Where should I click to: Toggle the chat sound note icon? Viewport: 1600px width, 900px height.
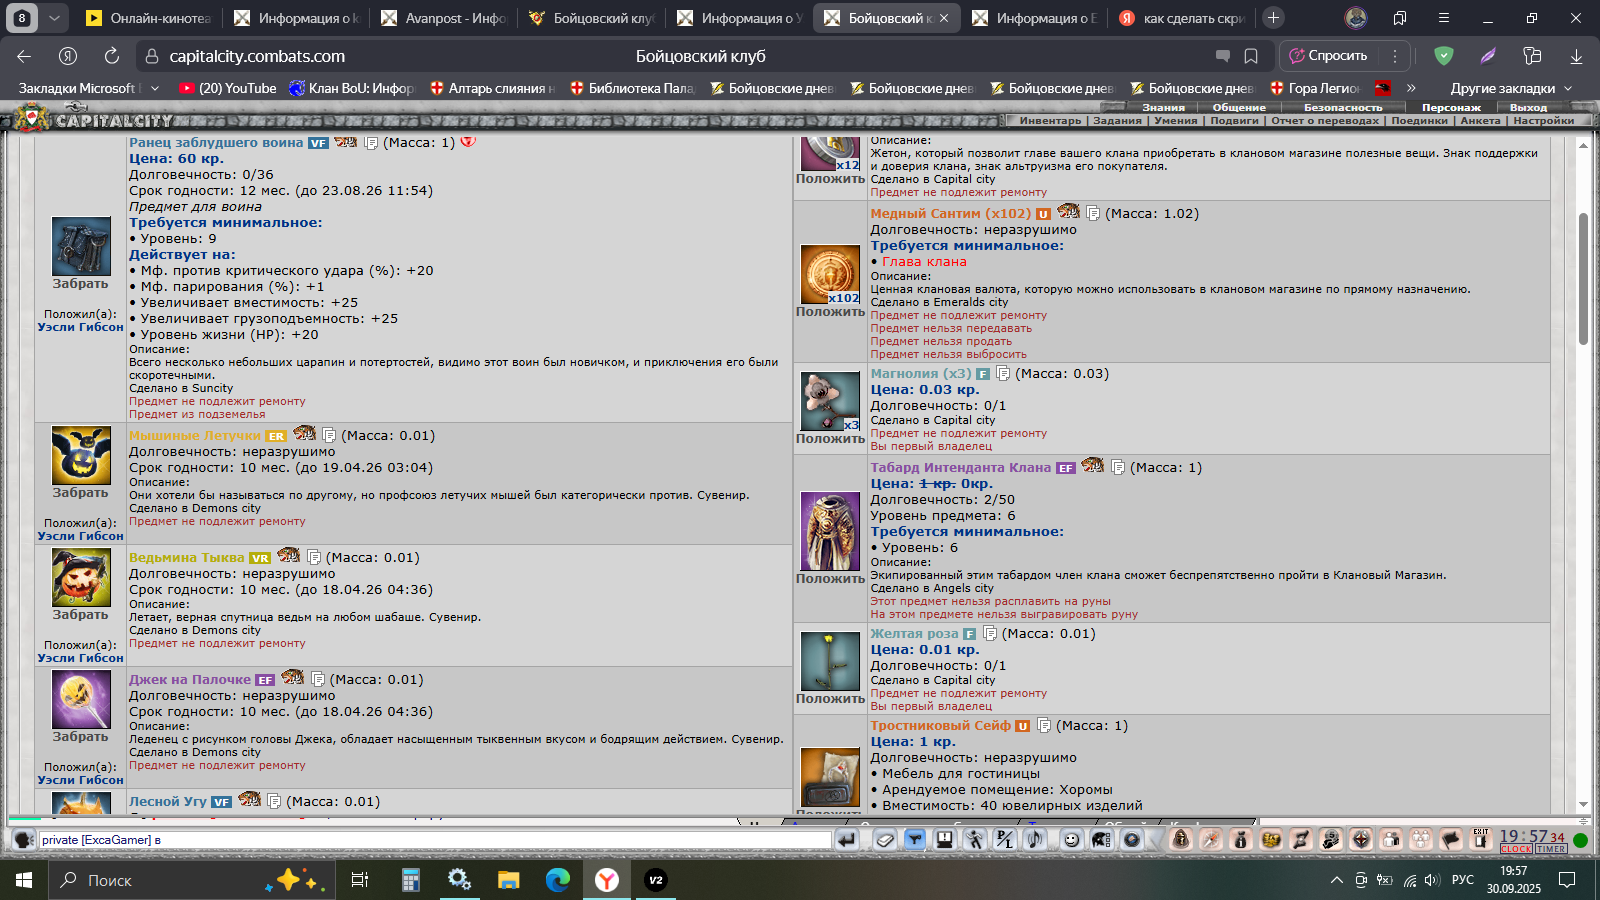(1035, 840)
